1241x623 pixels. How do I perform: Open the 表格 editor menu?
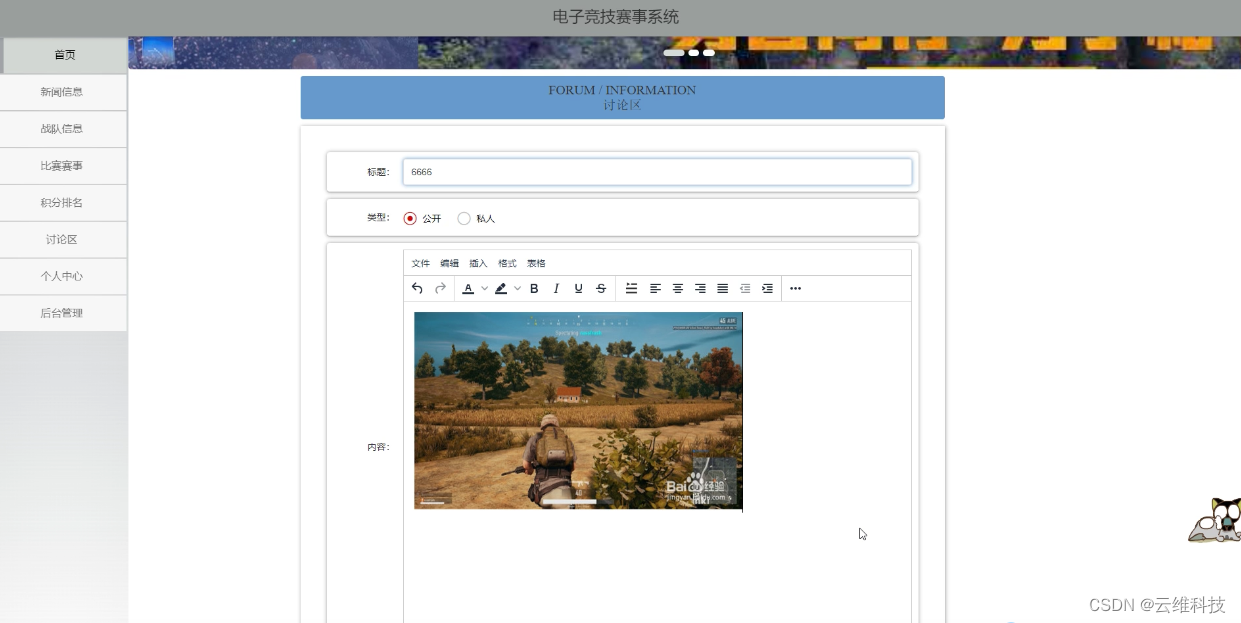coord(537,263)
